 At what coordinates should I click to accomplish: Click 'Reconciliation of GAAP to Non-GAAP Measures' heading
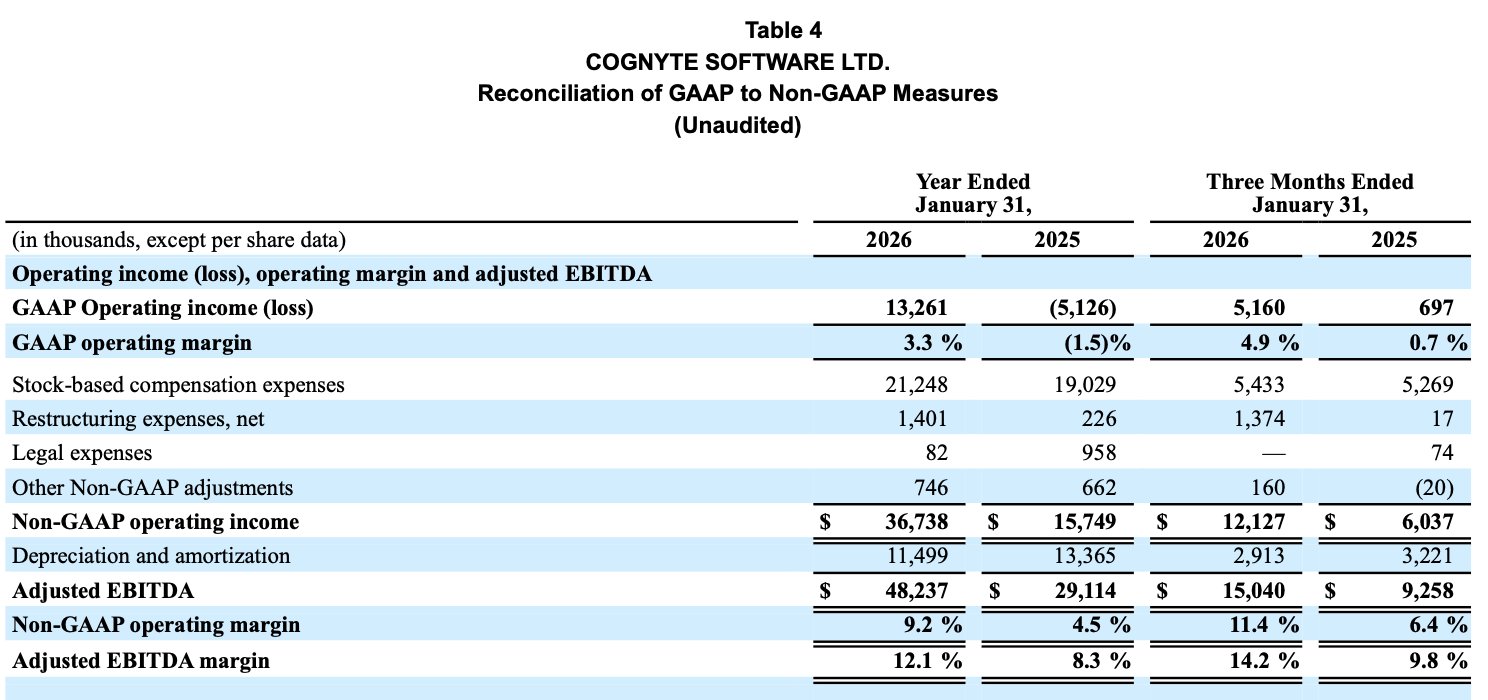(x=737, y=93)
